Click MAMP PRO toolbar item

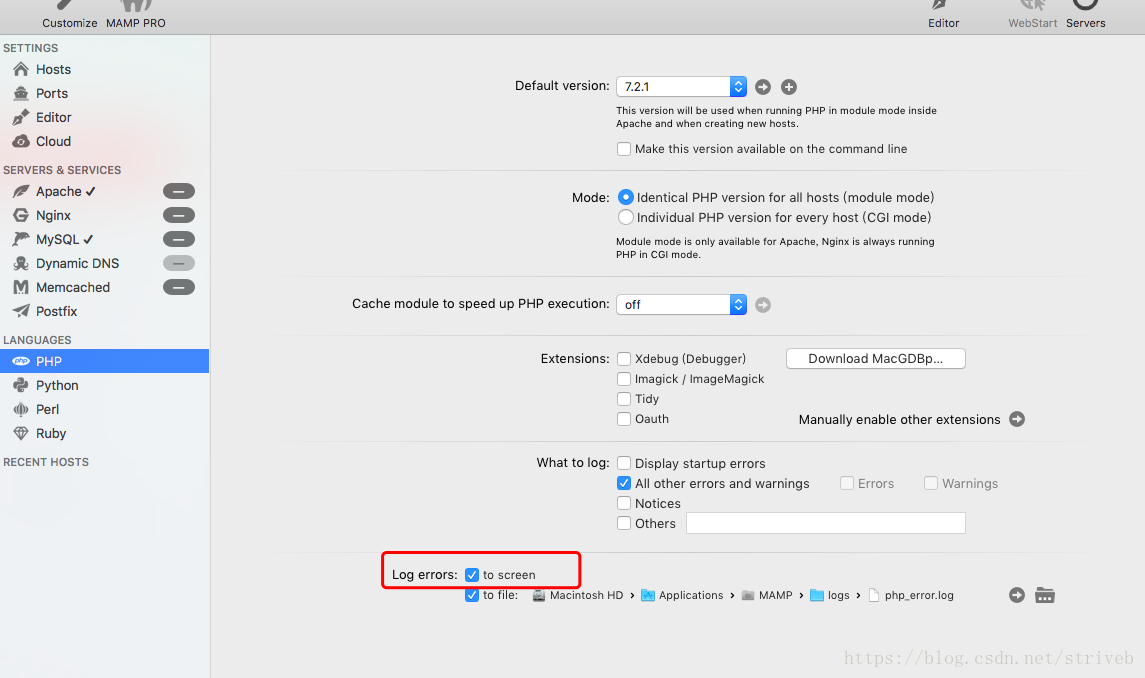[136, 16]
